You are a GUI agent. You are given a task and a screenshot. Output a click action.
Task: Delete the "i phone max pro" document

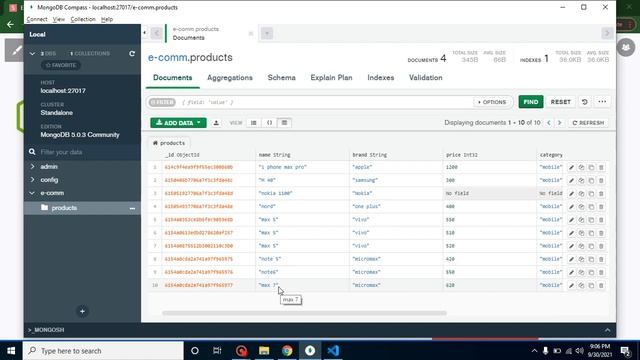click(x=601, y=167)
